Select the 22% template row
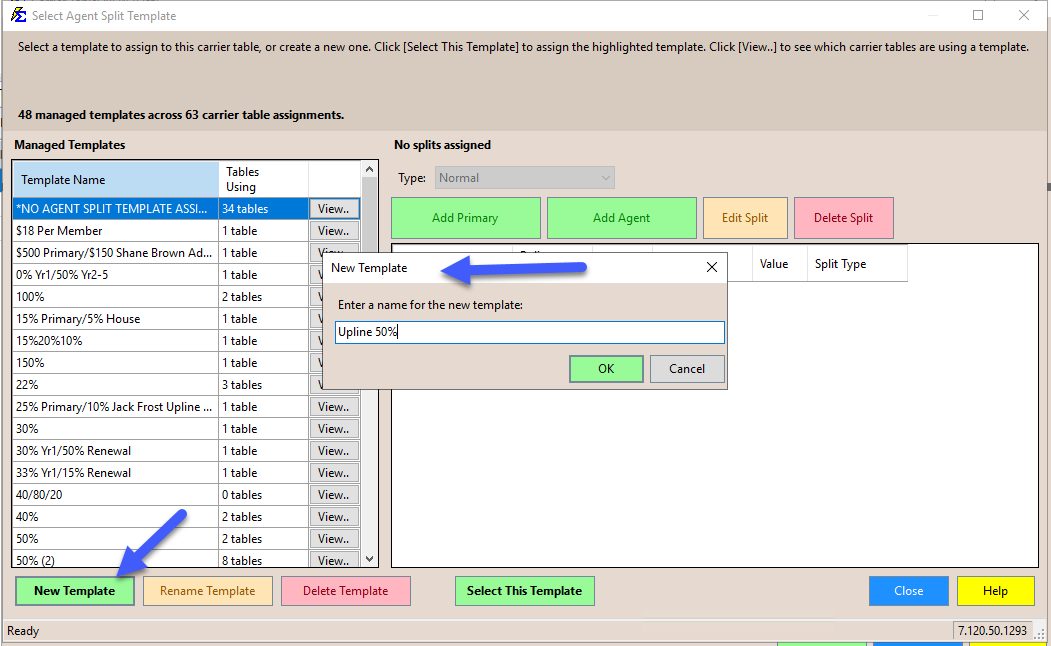1051x646 pixels. (116, 385)
